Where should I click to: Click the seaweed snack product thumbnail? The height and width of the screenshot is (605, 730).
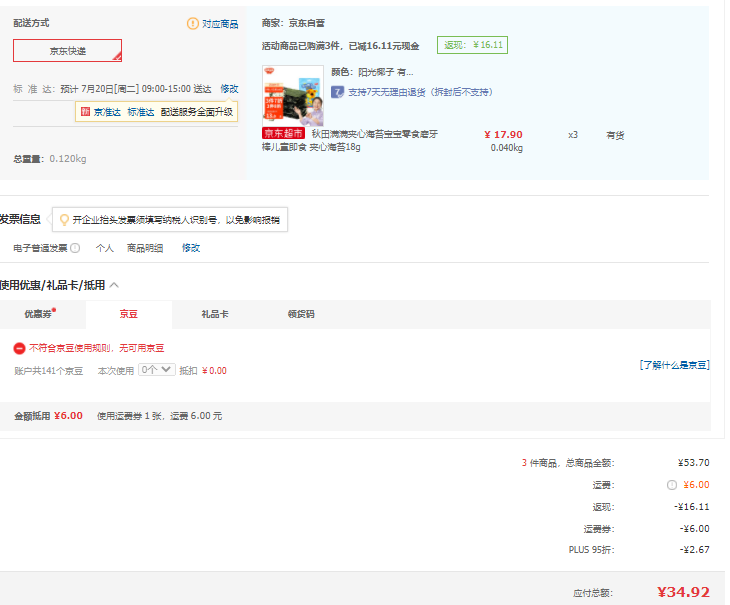pyautogui.click(x=292, y=96)
